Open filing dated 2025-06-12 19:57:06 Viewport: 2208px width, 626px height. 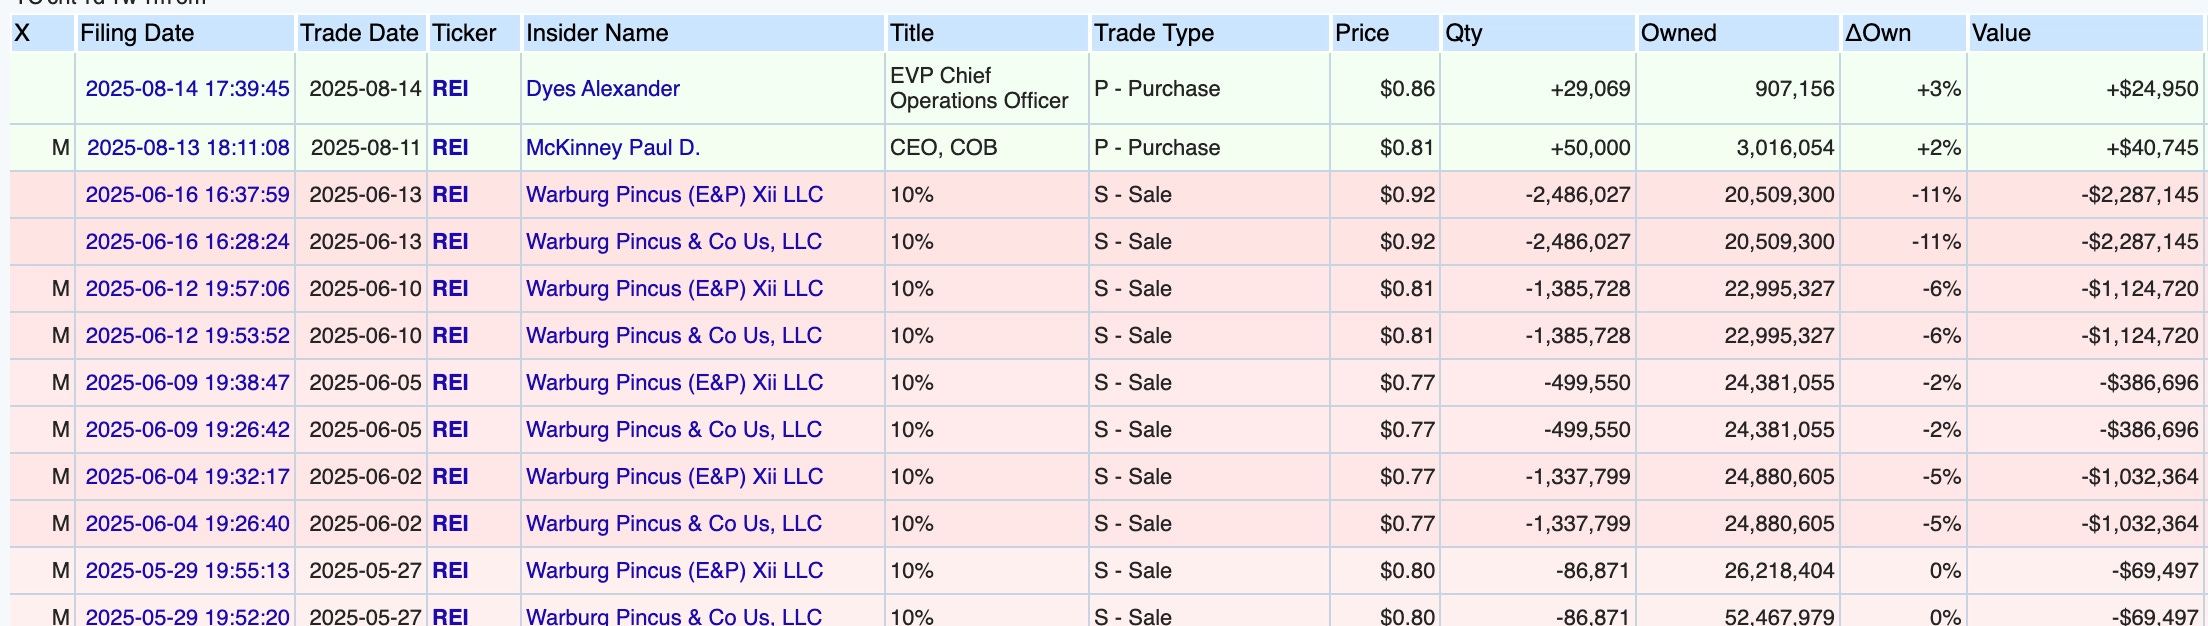click(187, 288)
